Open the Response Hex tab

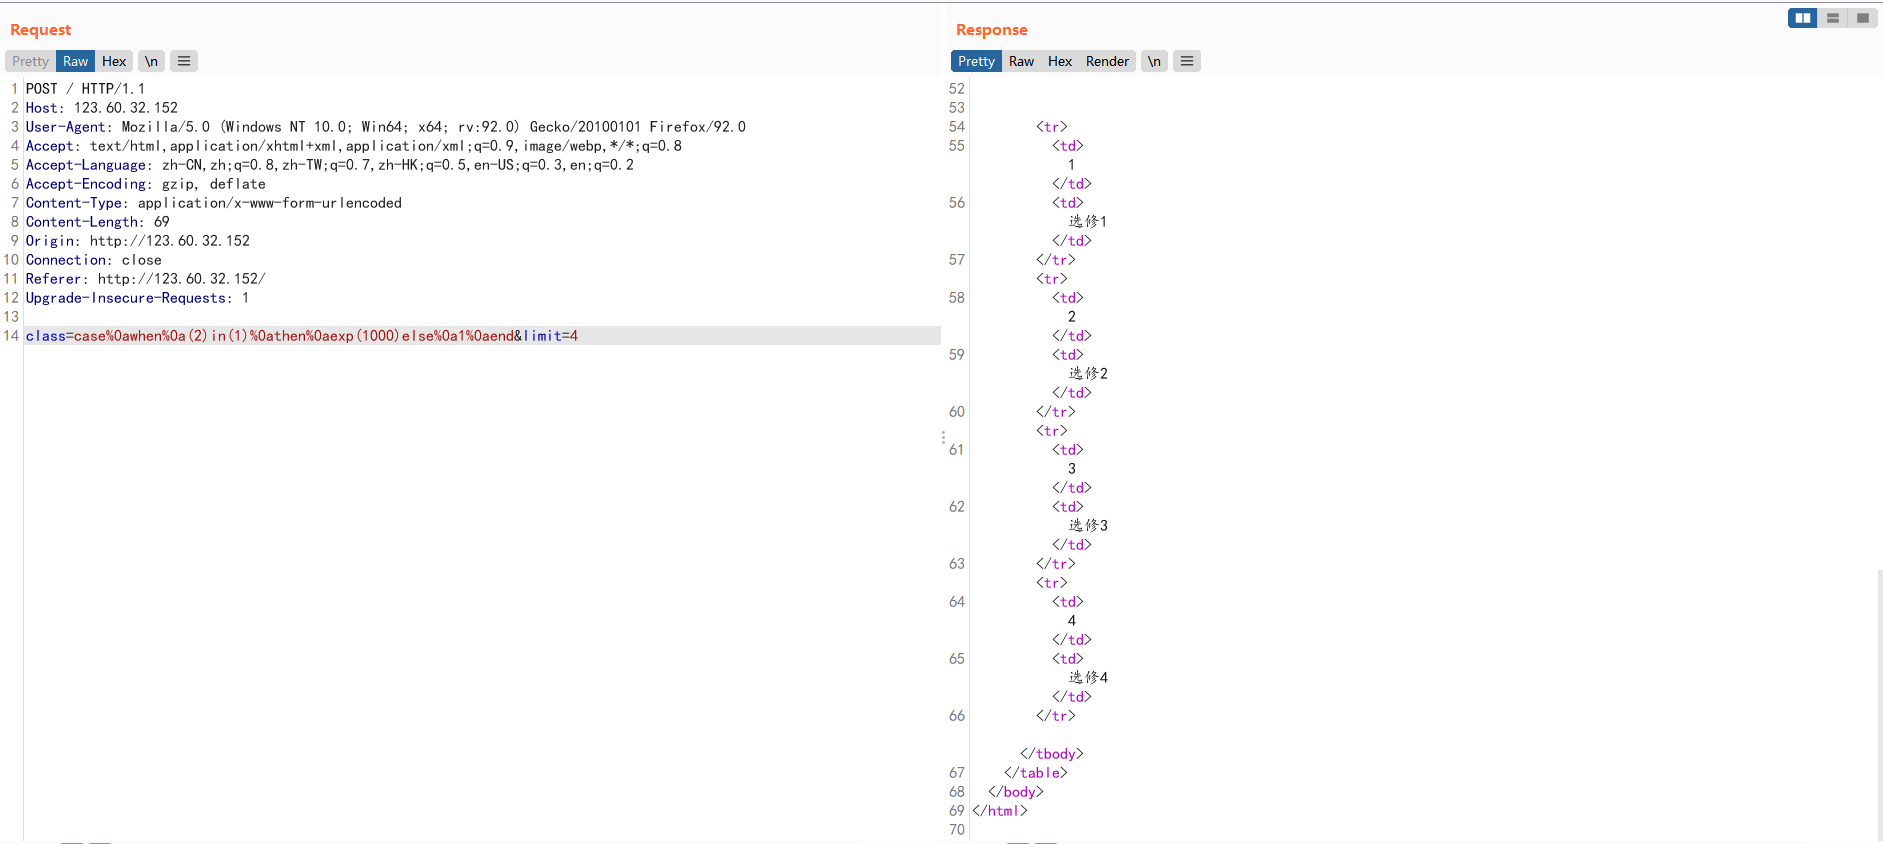[x=1060, y=61]
